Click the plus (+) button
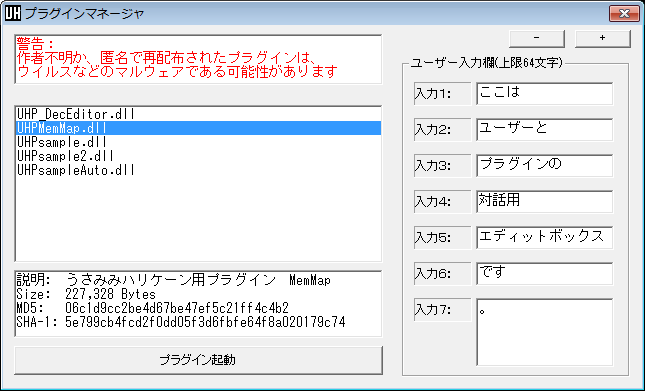This screenshot has width=645, height=391. [x=602, y=38]
